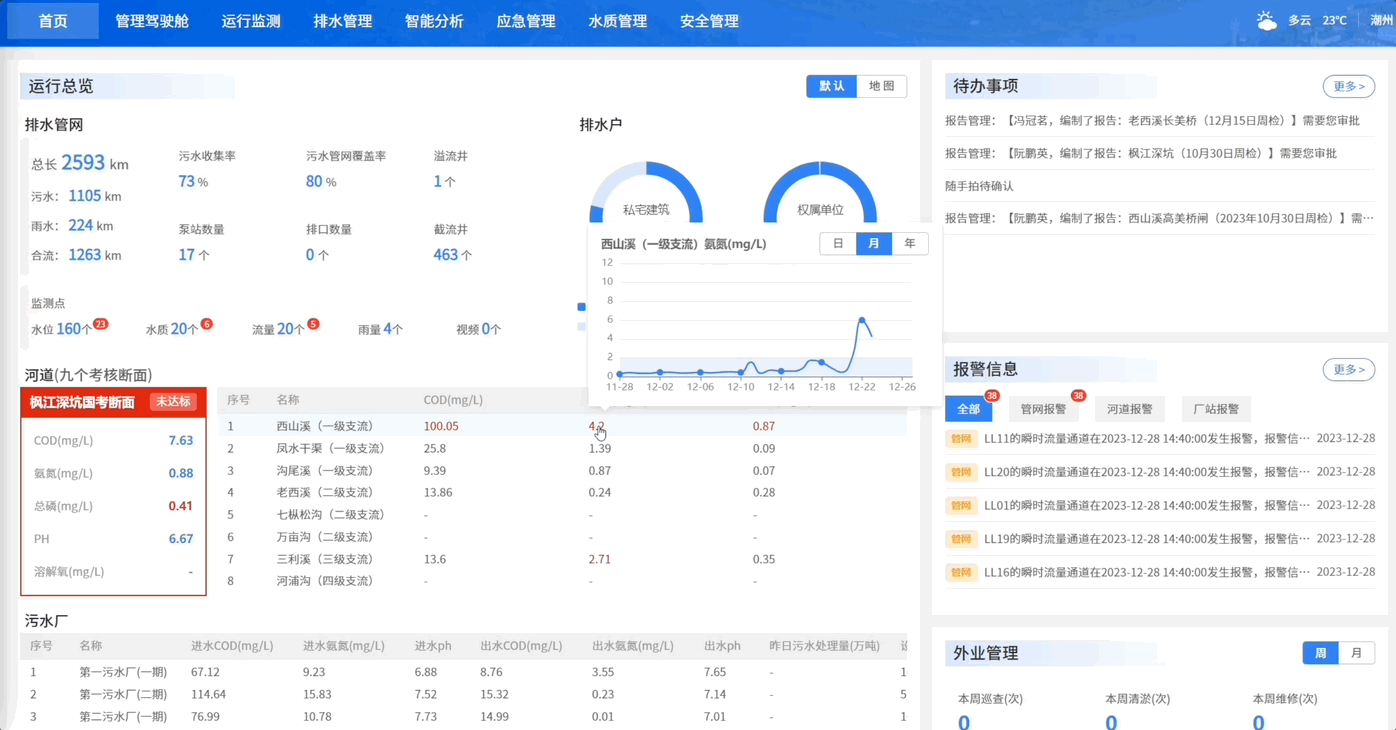Screen dimensions: 1396x730
Task: Click 泵站数量 17 个 value
Action: [x=194, y=255]
